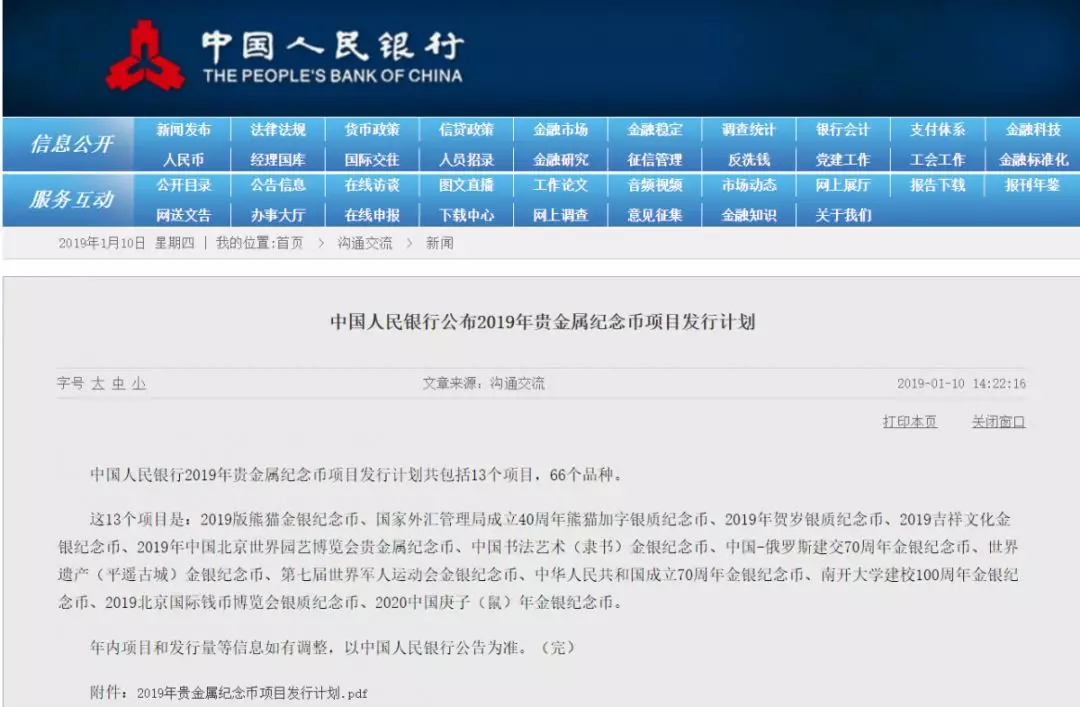Open 公开目录 under 服务互动
This screenshot has width=1080, height=707.
(183, 185)
